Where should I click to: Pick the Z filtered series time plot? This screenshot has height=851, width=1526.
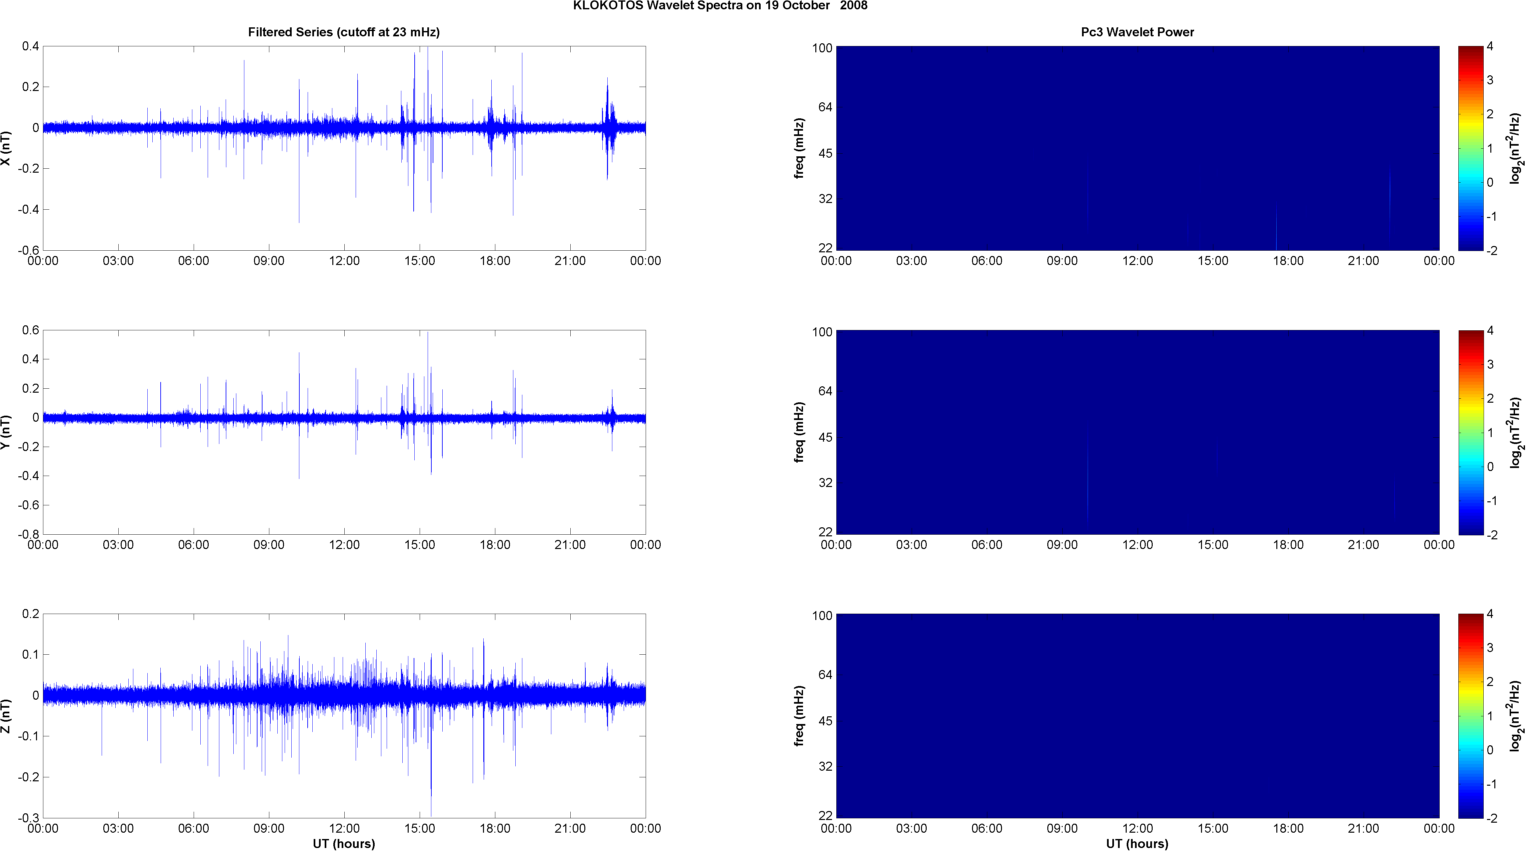click(344, 716)
